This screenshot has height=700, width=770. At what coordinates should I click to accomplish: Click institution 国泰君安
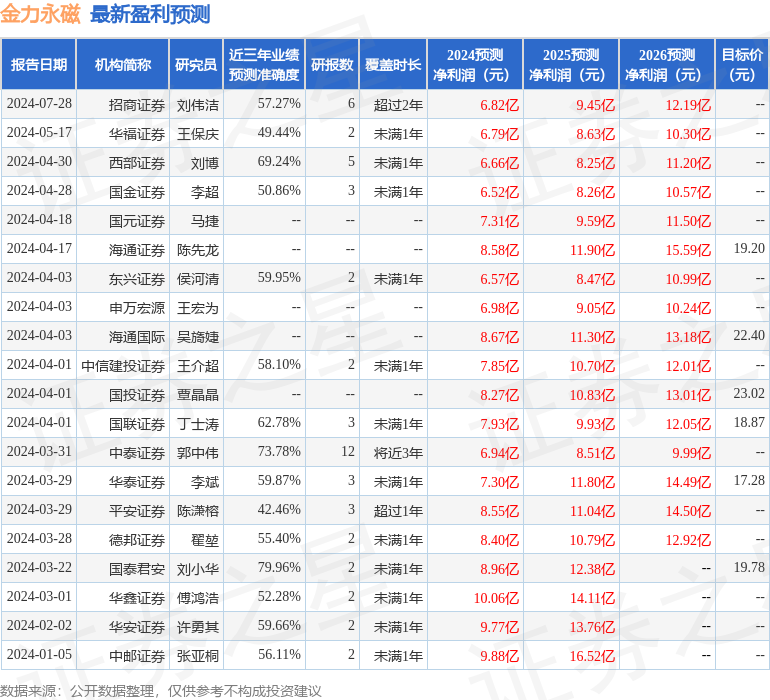pos(137,569)
